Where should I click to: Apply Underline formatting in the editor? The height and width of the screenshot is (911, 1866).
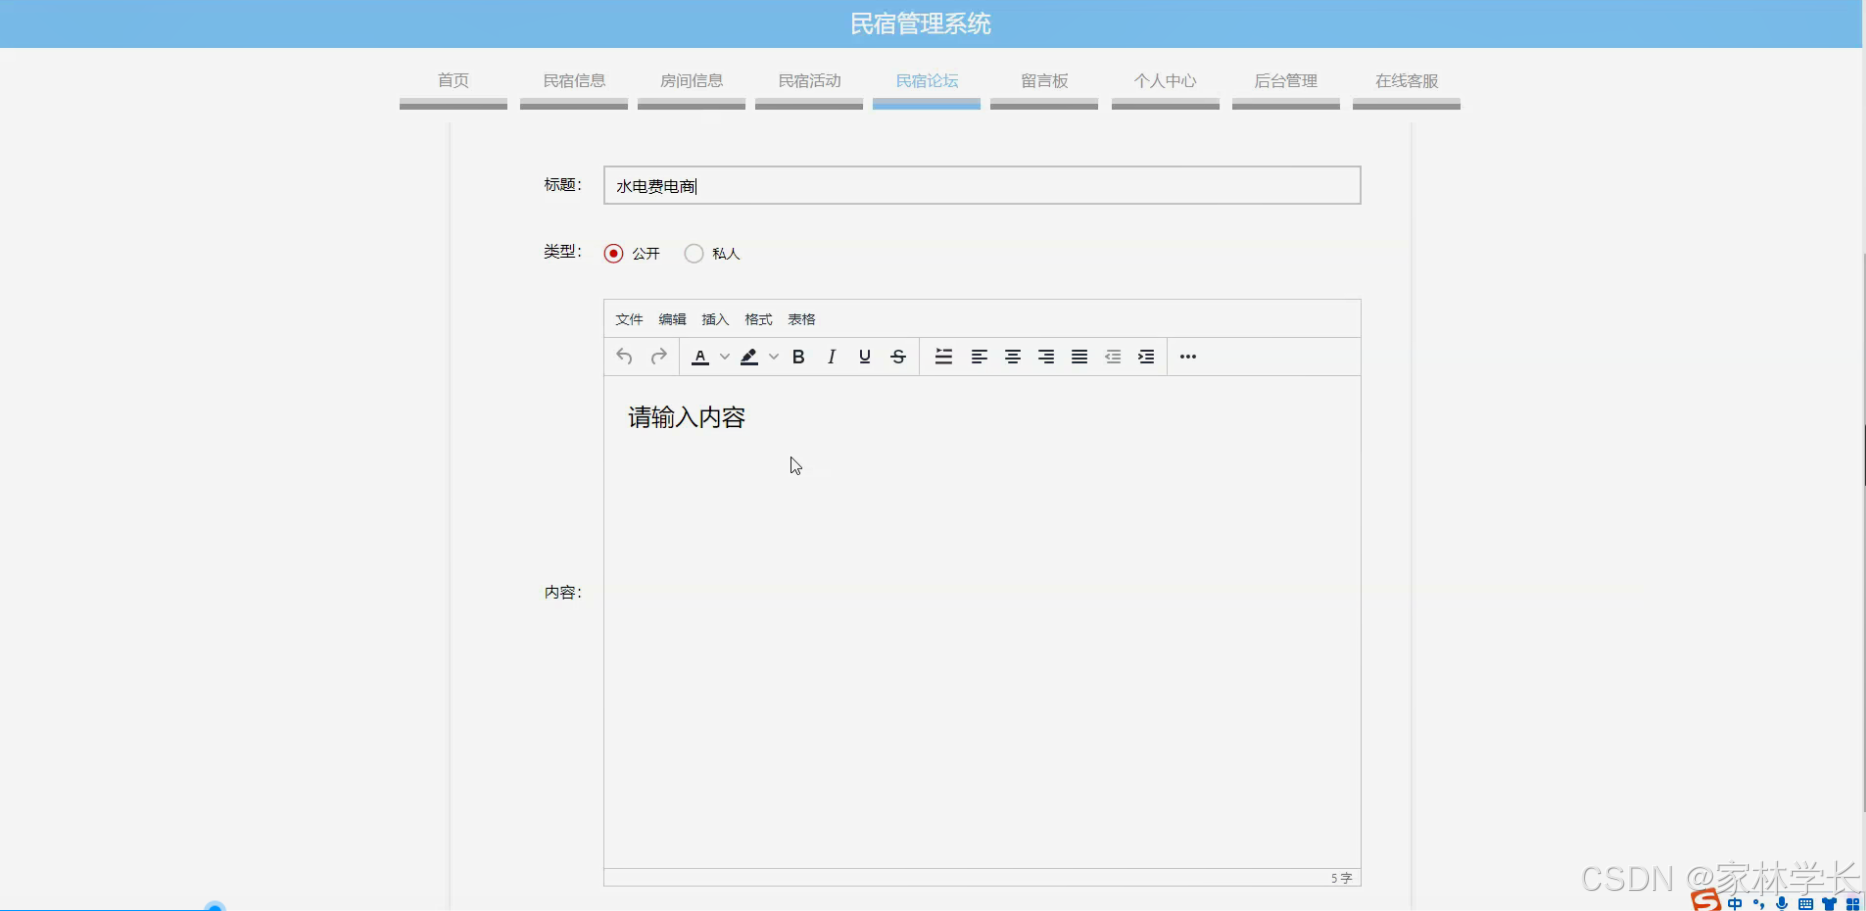click(x=864, y=356)
